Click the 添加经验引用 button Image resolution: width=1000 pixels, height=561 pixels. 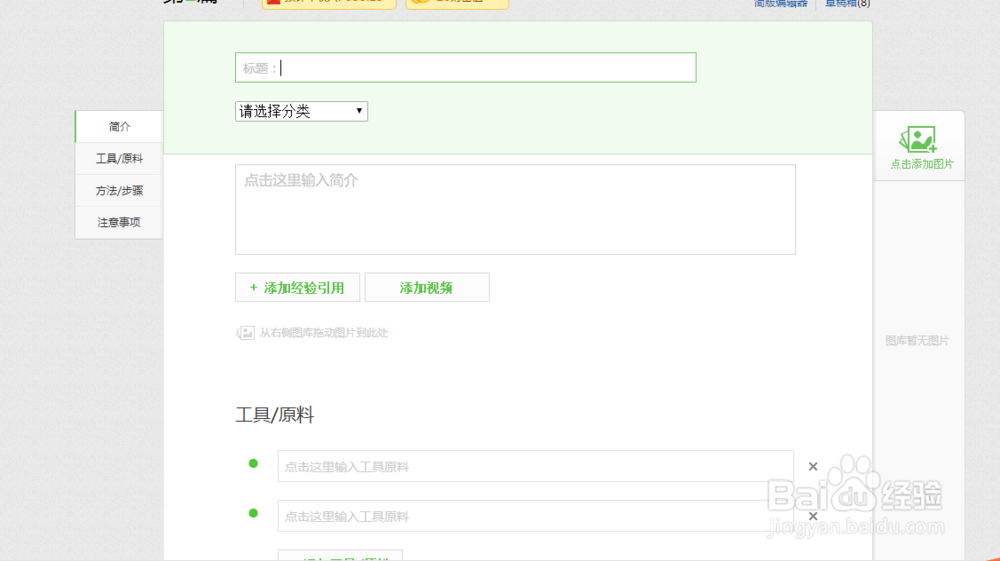pyautogui.click(x=297, y=288)
